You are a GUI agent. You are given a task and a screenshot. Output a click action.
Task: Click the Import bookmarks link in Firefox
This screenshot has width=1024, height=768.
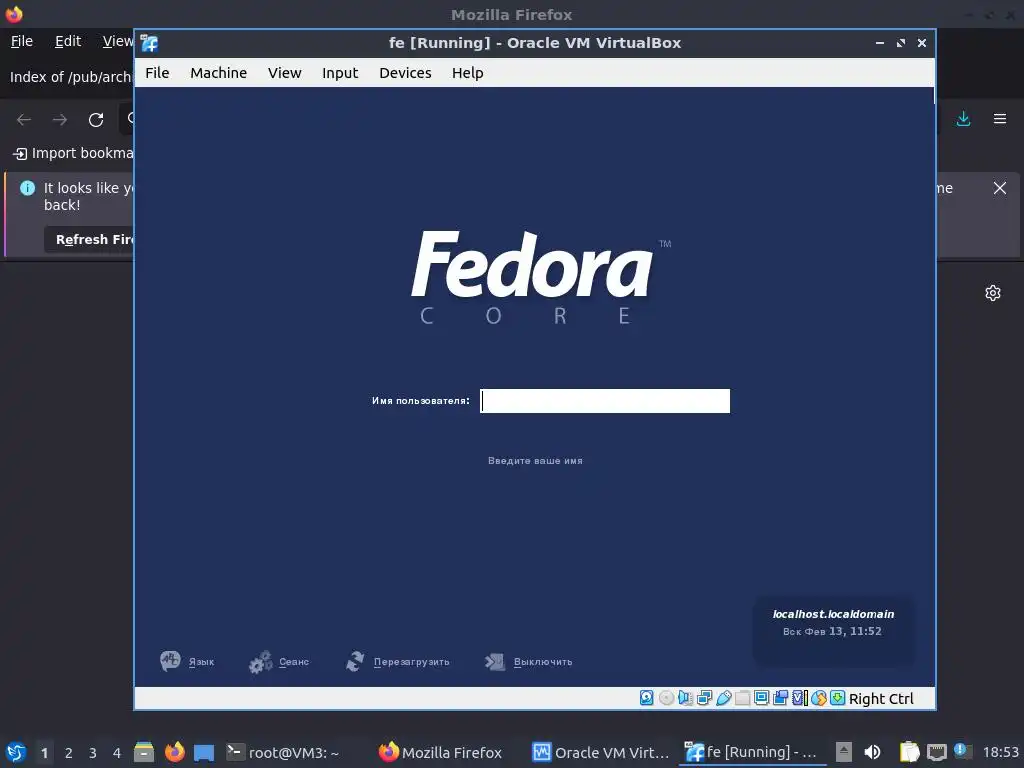click(x=73, y=153)
